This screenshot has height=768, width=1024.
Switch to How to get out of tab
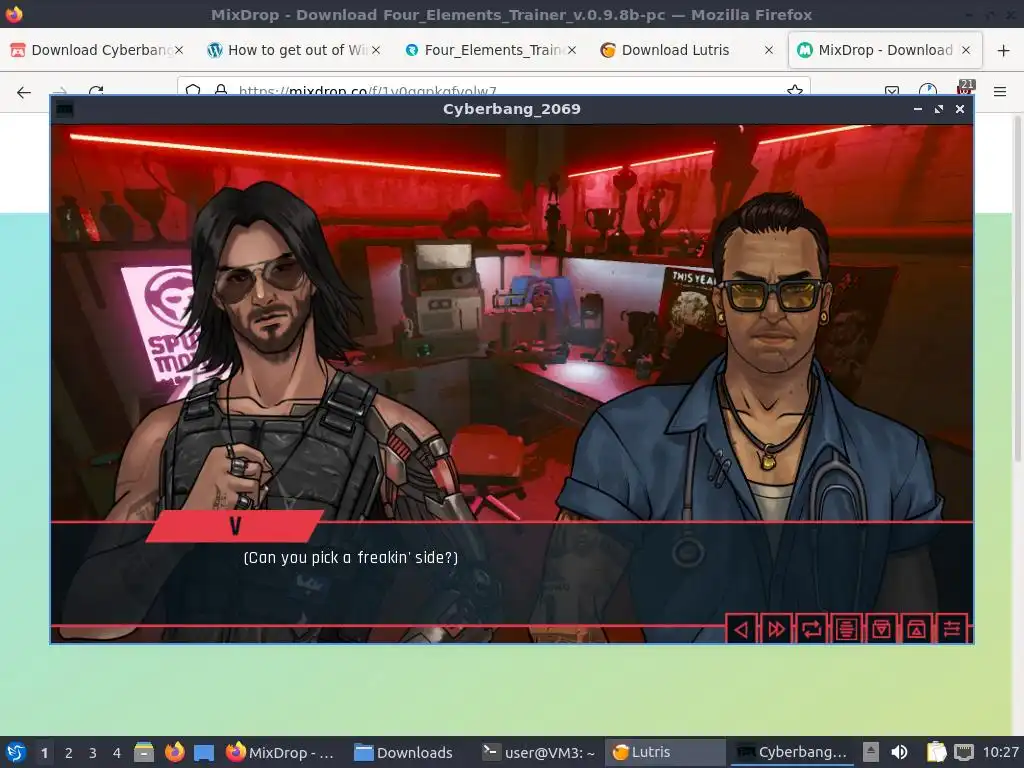coord(293,50)
